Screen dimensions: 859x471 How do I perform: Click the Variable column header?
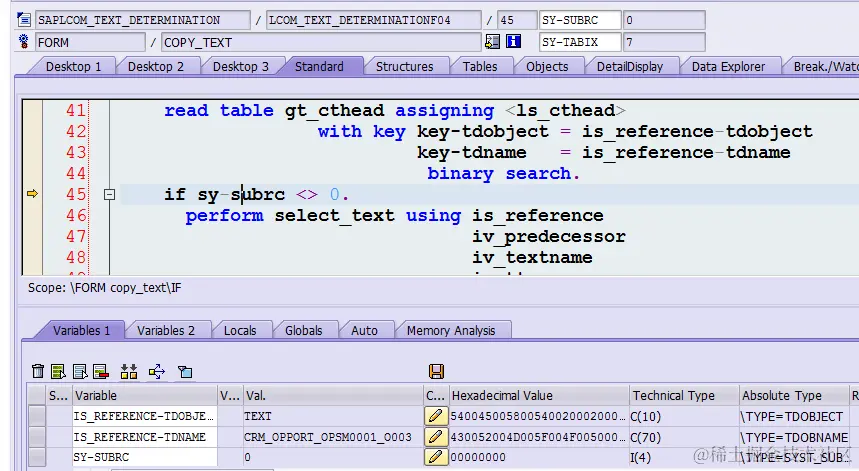click(145, 395)
